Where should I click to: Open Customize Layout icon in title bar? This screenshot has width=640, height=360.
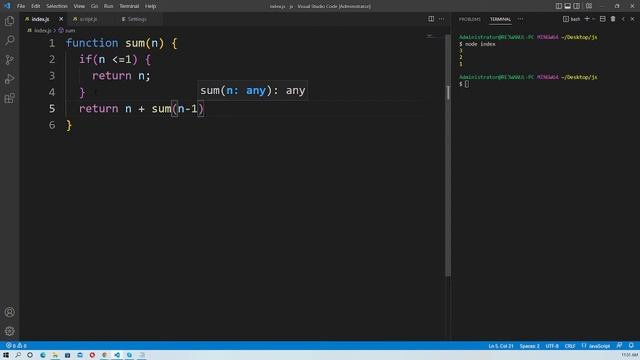tap(589, 6)
